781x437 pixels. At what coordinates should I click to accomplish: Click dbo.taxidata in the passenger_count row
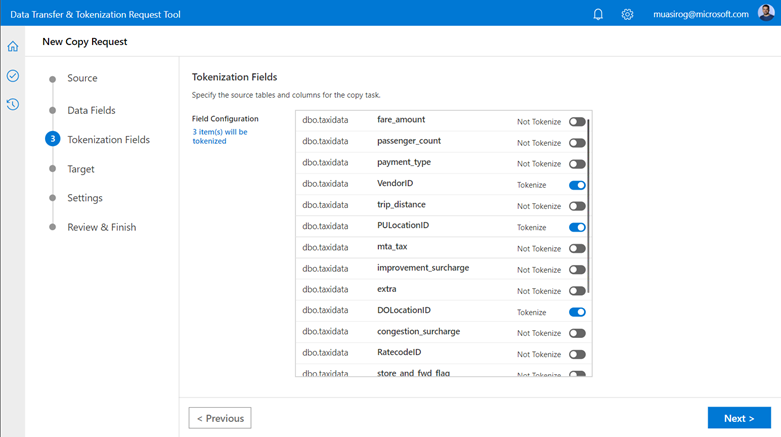point(325,141)
